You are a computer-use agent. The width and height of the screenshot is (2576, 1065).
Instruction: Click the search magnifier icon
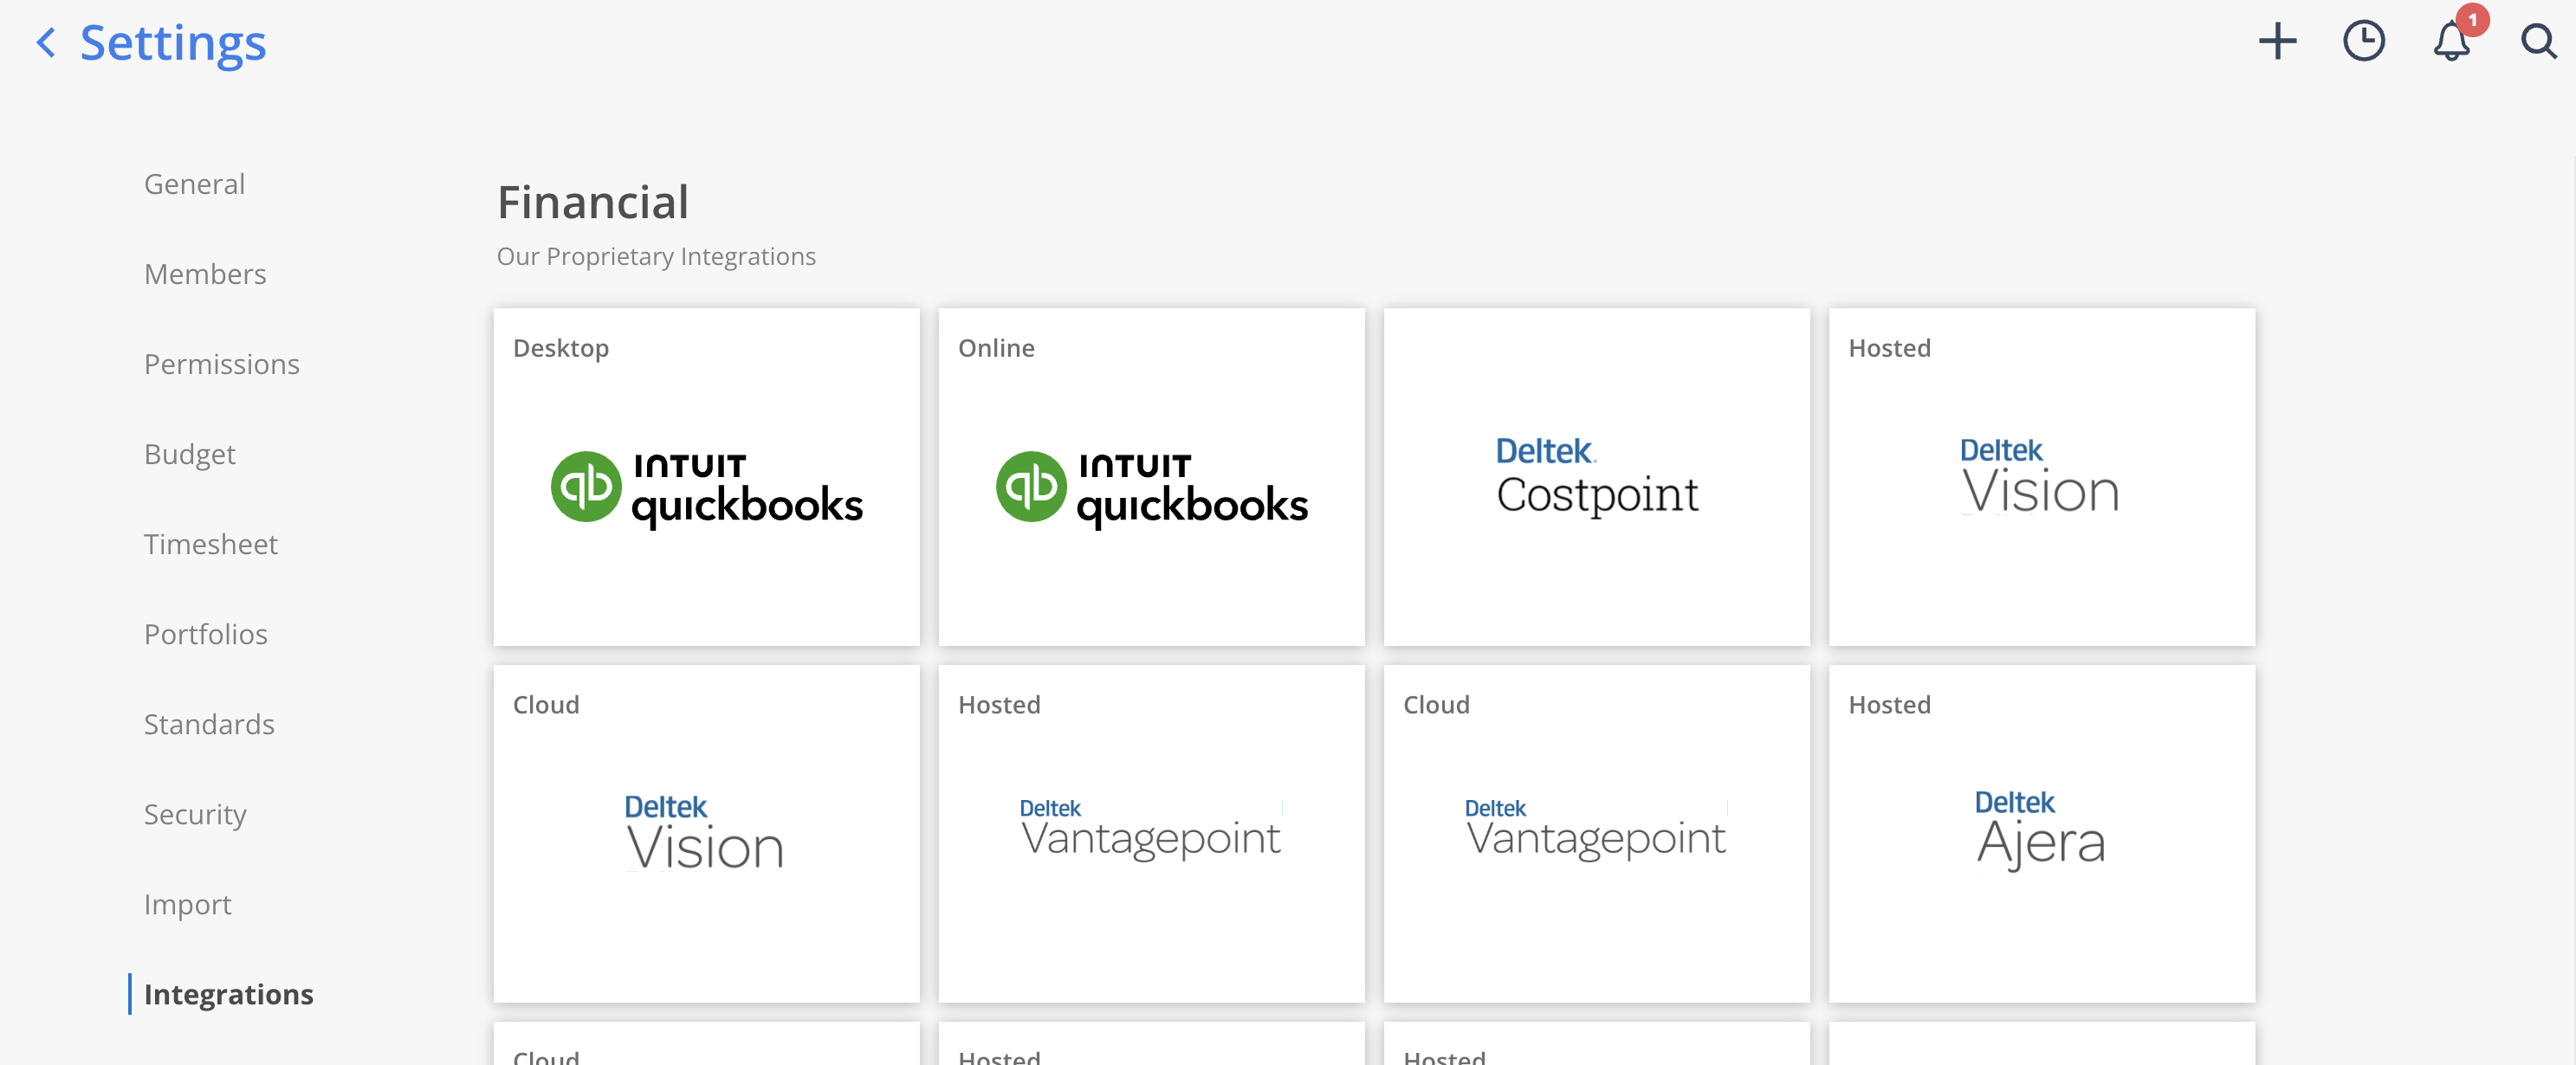tap(2538, 41)
